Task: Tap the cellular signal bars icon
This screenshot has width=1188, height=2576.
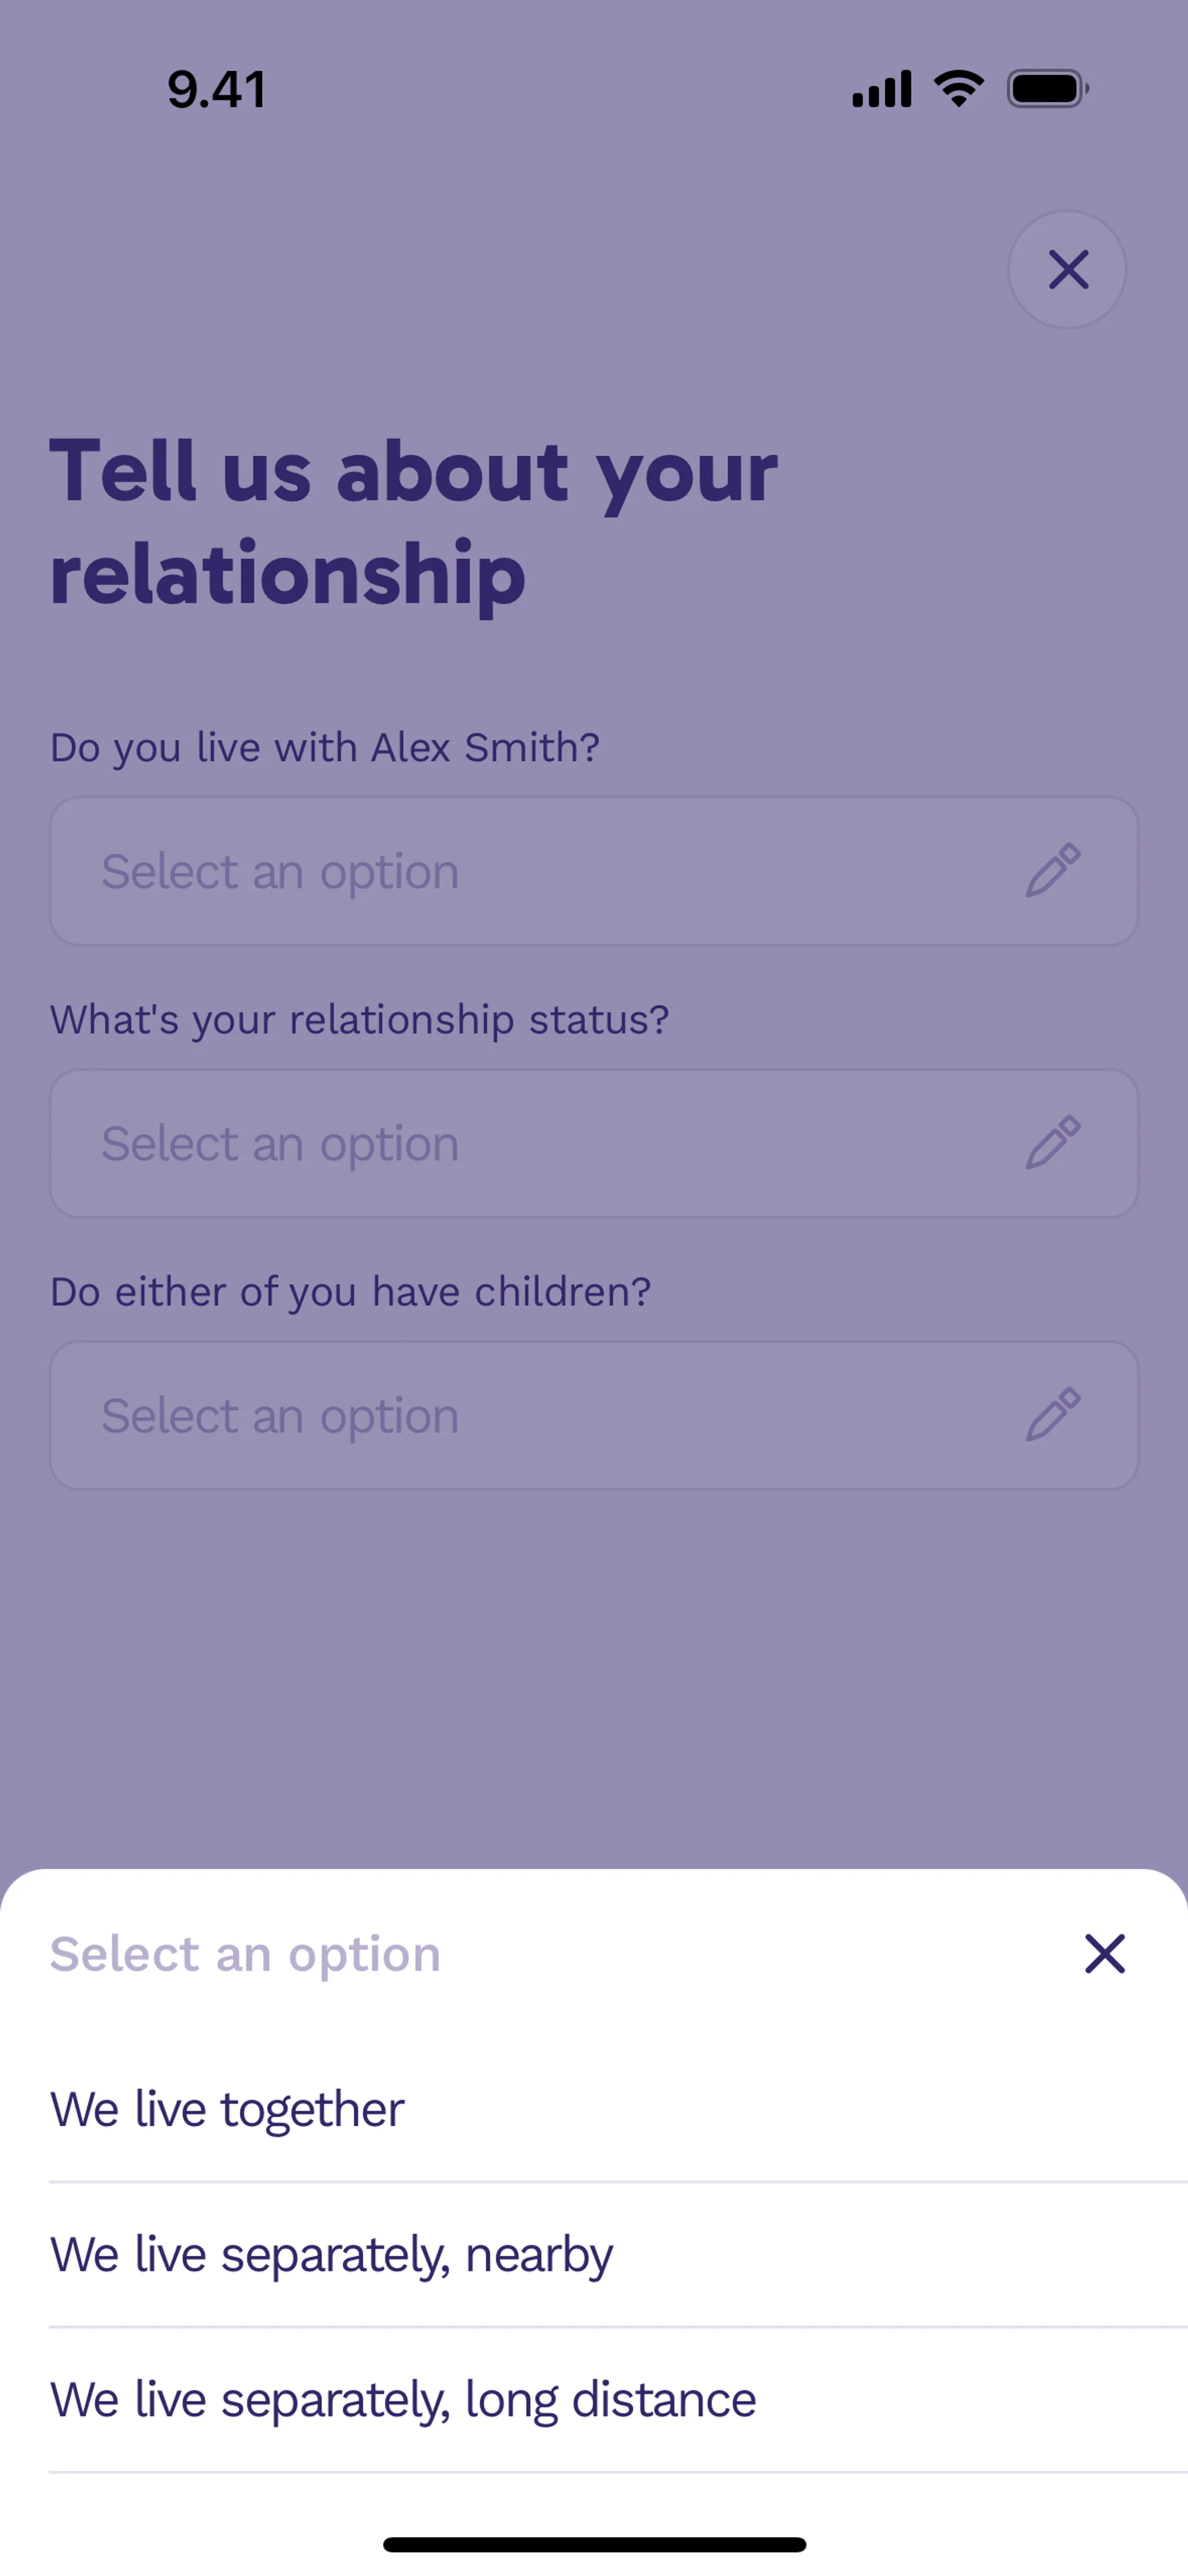Action: (x=881, y=89)
